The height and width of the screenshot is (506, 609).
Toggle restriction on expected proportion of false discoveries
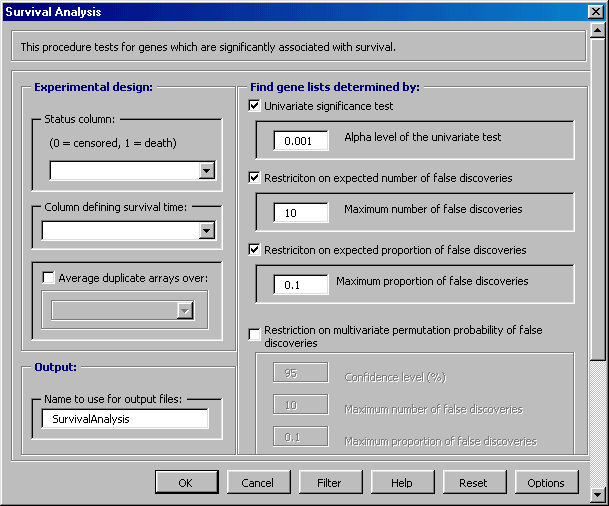[255, 250]
